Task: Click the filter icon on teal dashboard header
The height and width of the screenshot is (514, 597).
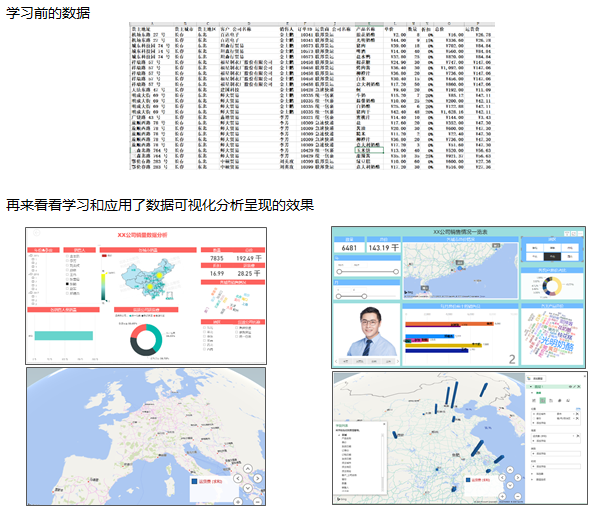Action: 567,233
